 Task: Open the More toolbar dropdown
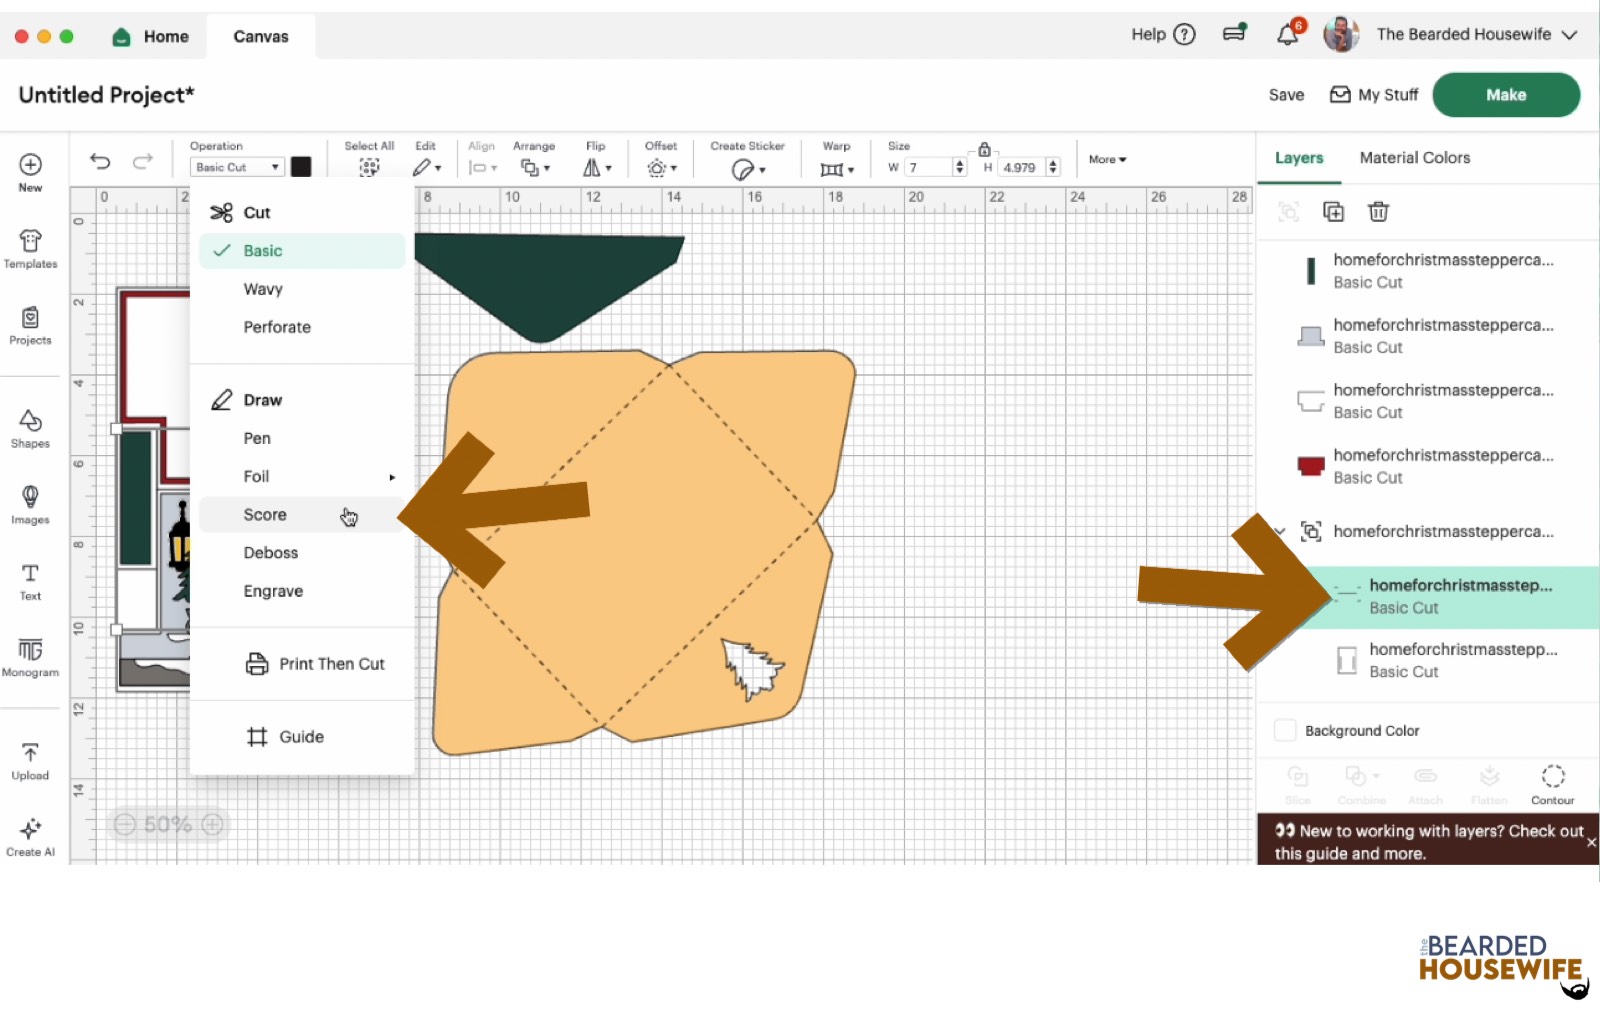pos(1107,160)
